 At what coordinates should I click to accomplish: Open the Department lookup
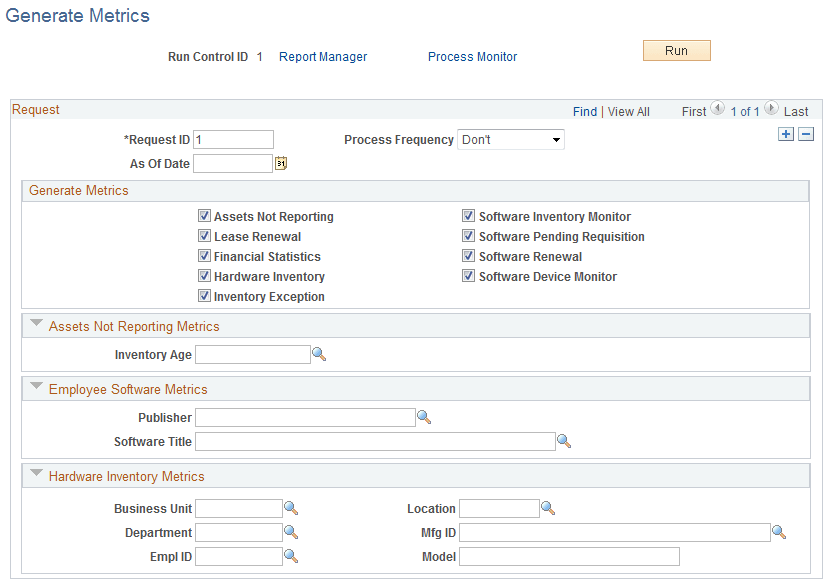291,532
